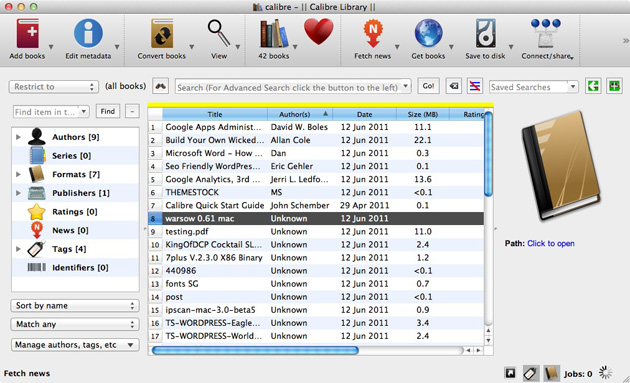Expand toolbar overflow chevron

point(626,41)
